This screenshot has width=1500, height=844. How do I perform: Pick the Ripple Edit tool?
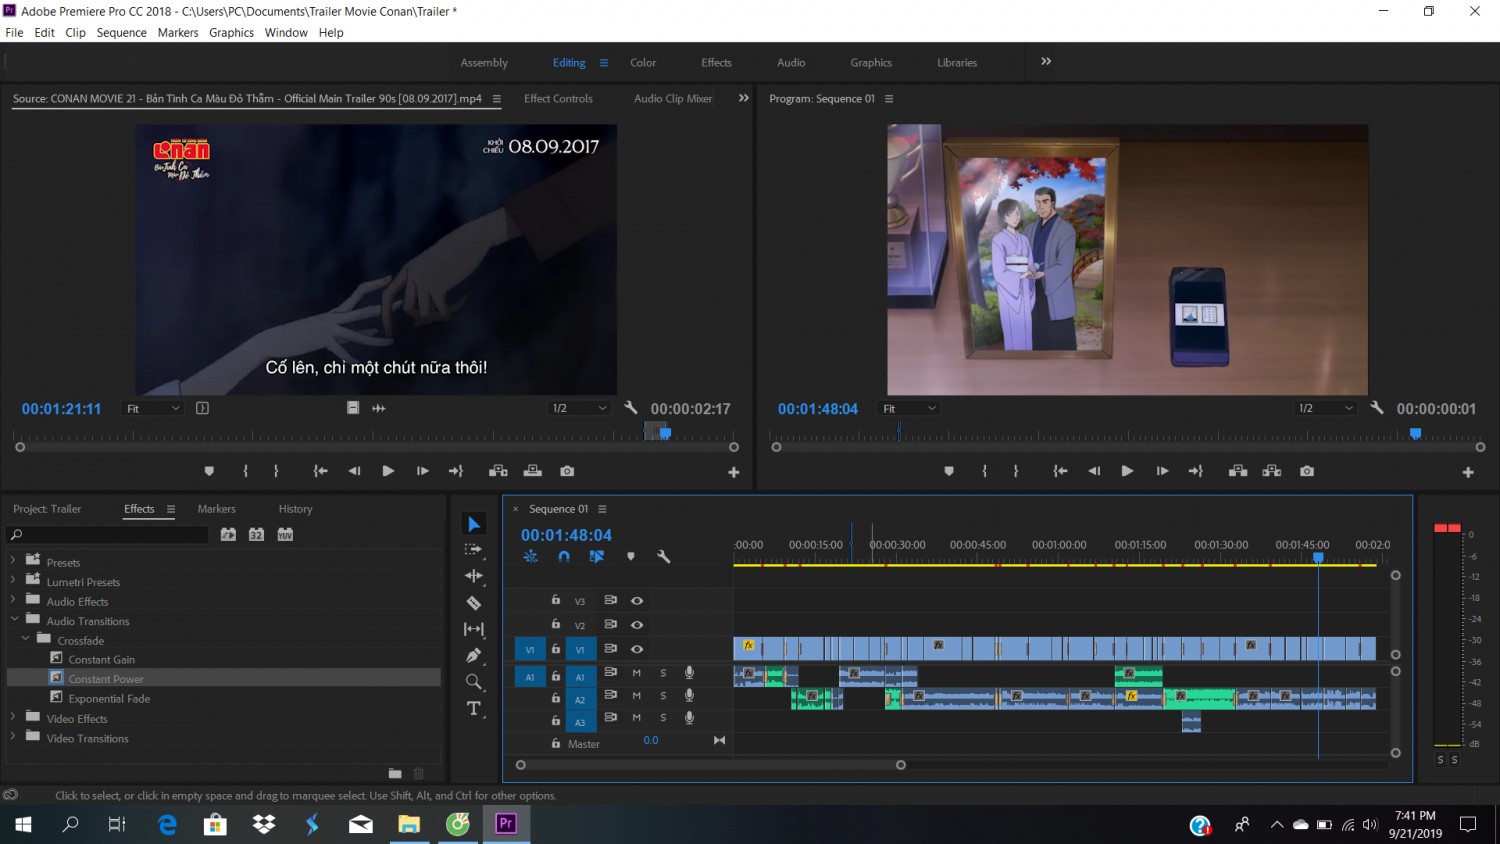(x=474, y=576)
